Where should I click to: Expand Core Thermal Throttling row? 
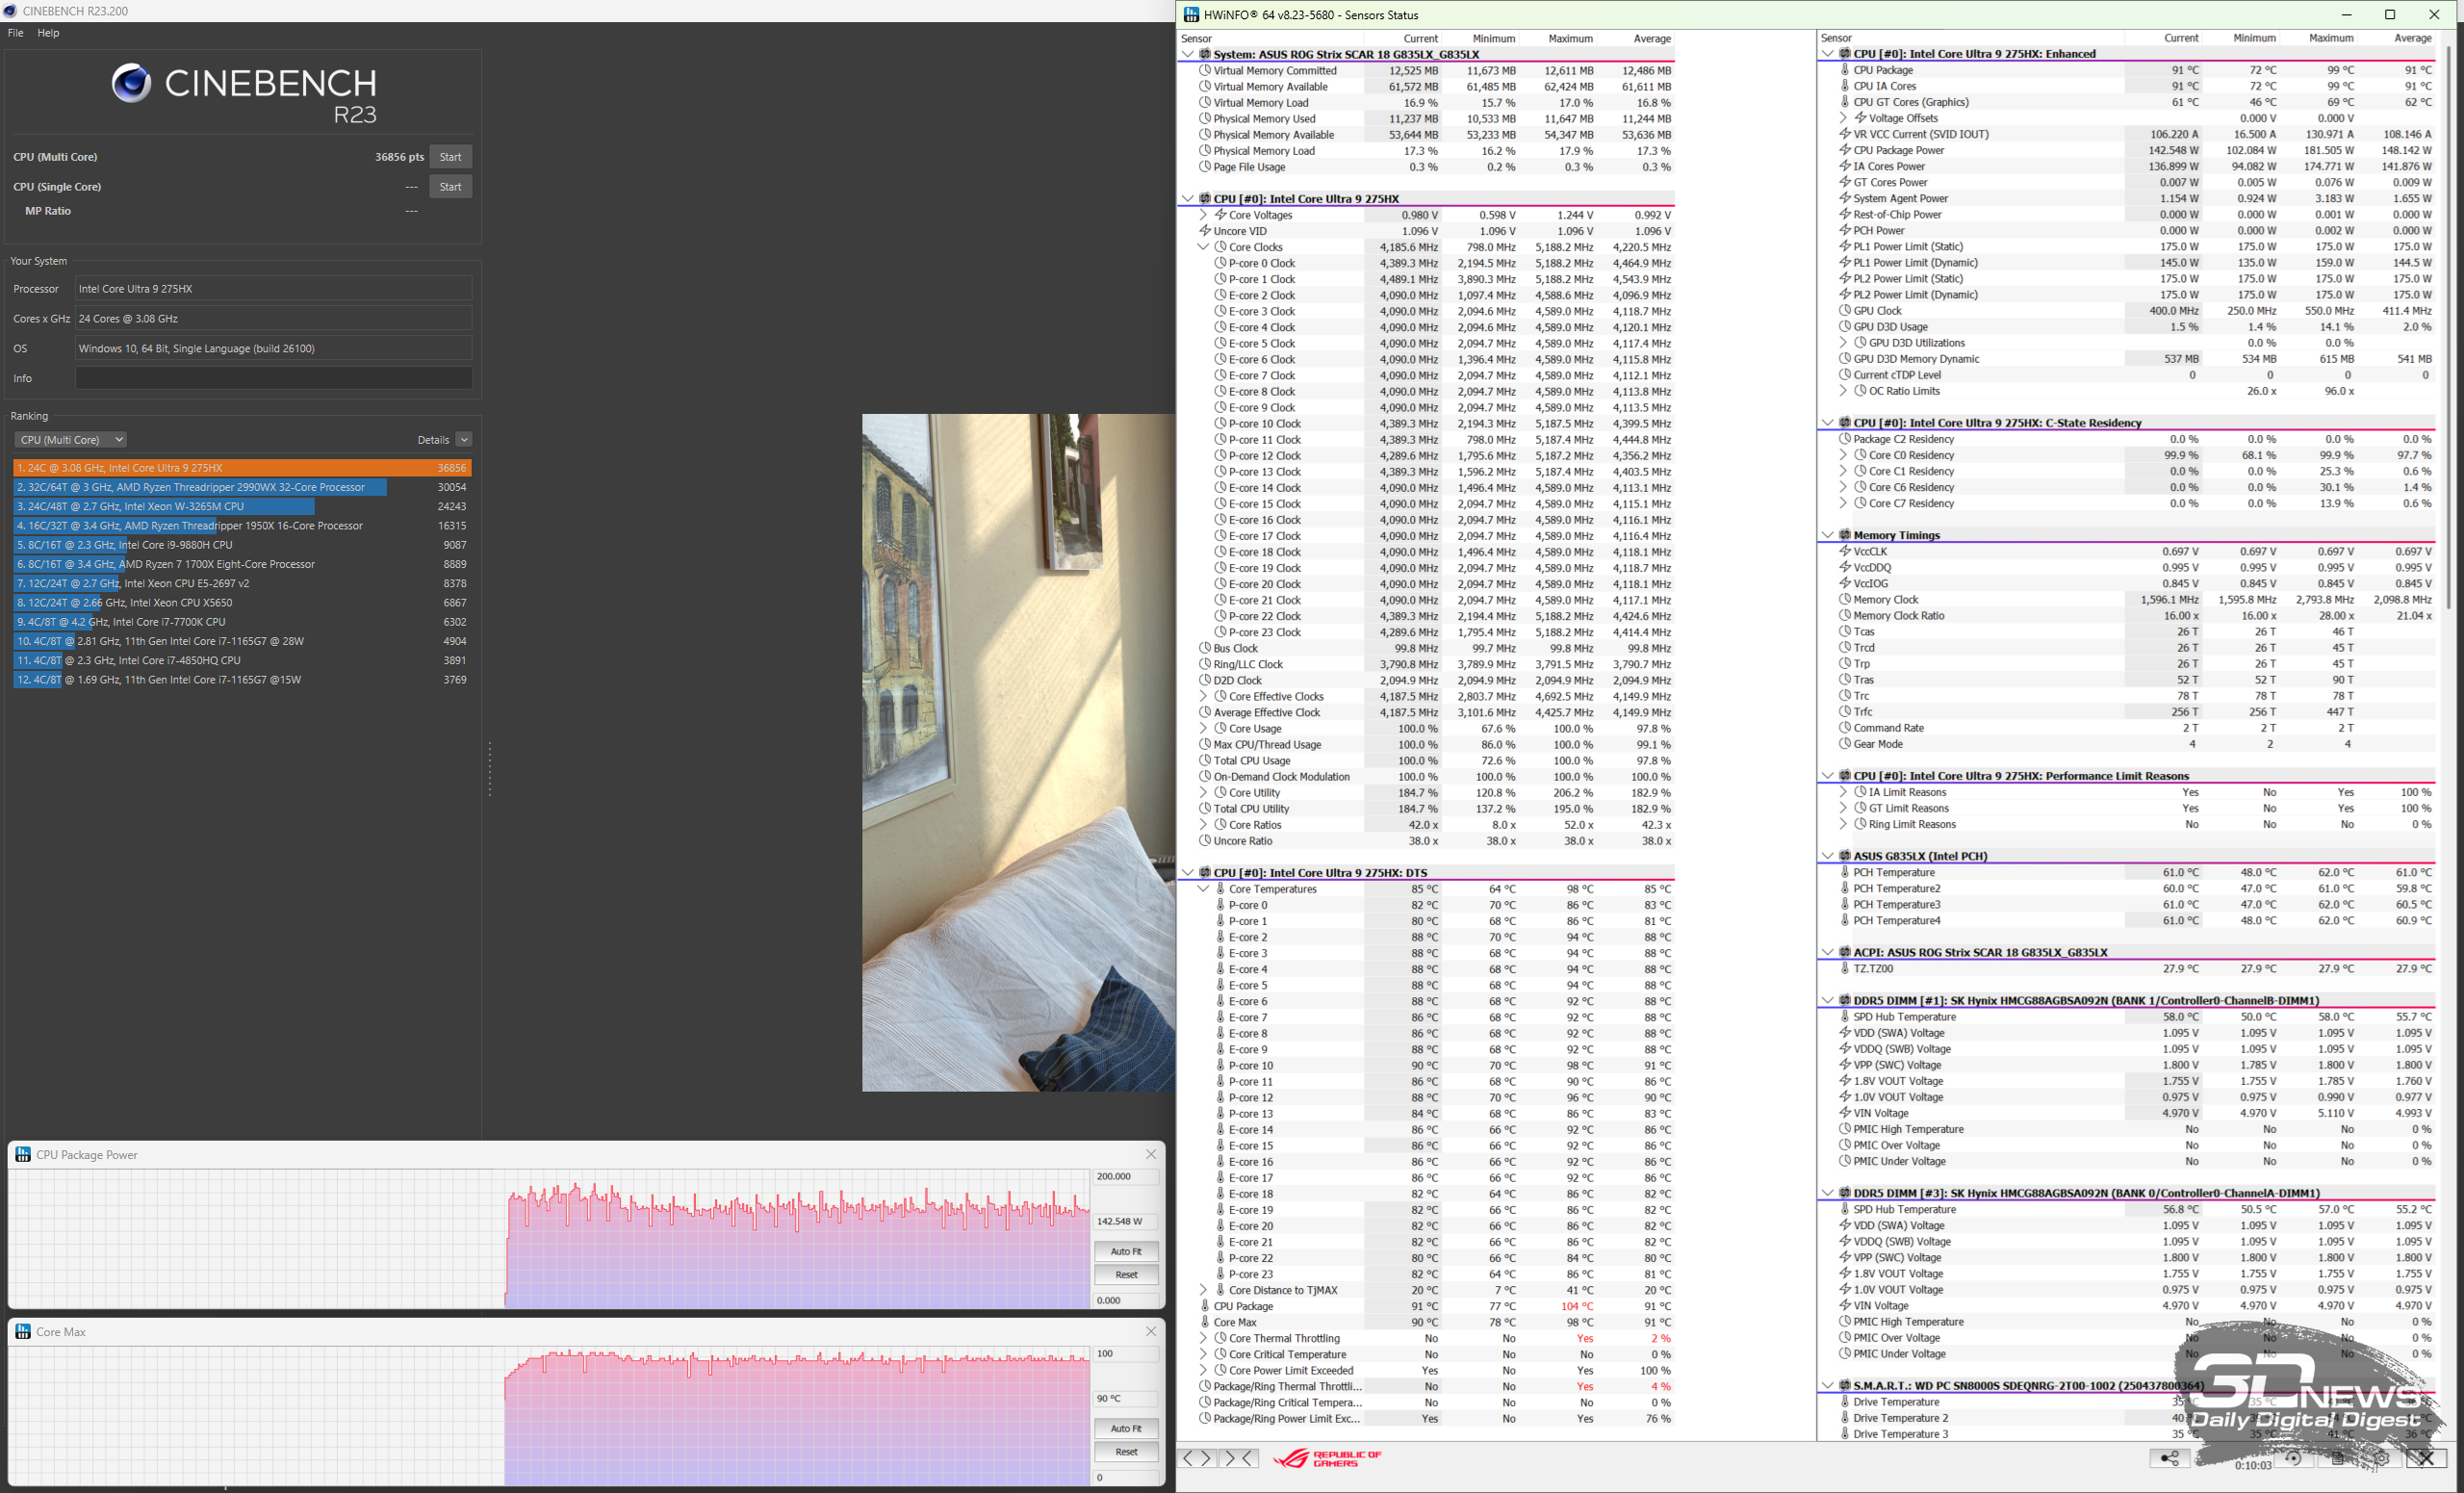coord(1203,1338)
